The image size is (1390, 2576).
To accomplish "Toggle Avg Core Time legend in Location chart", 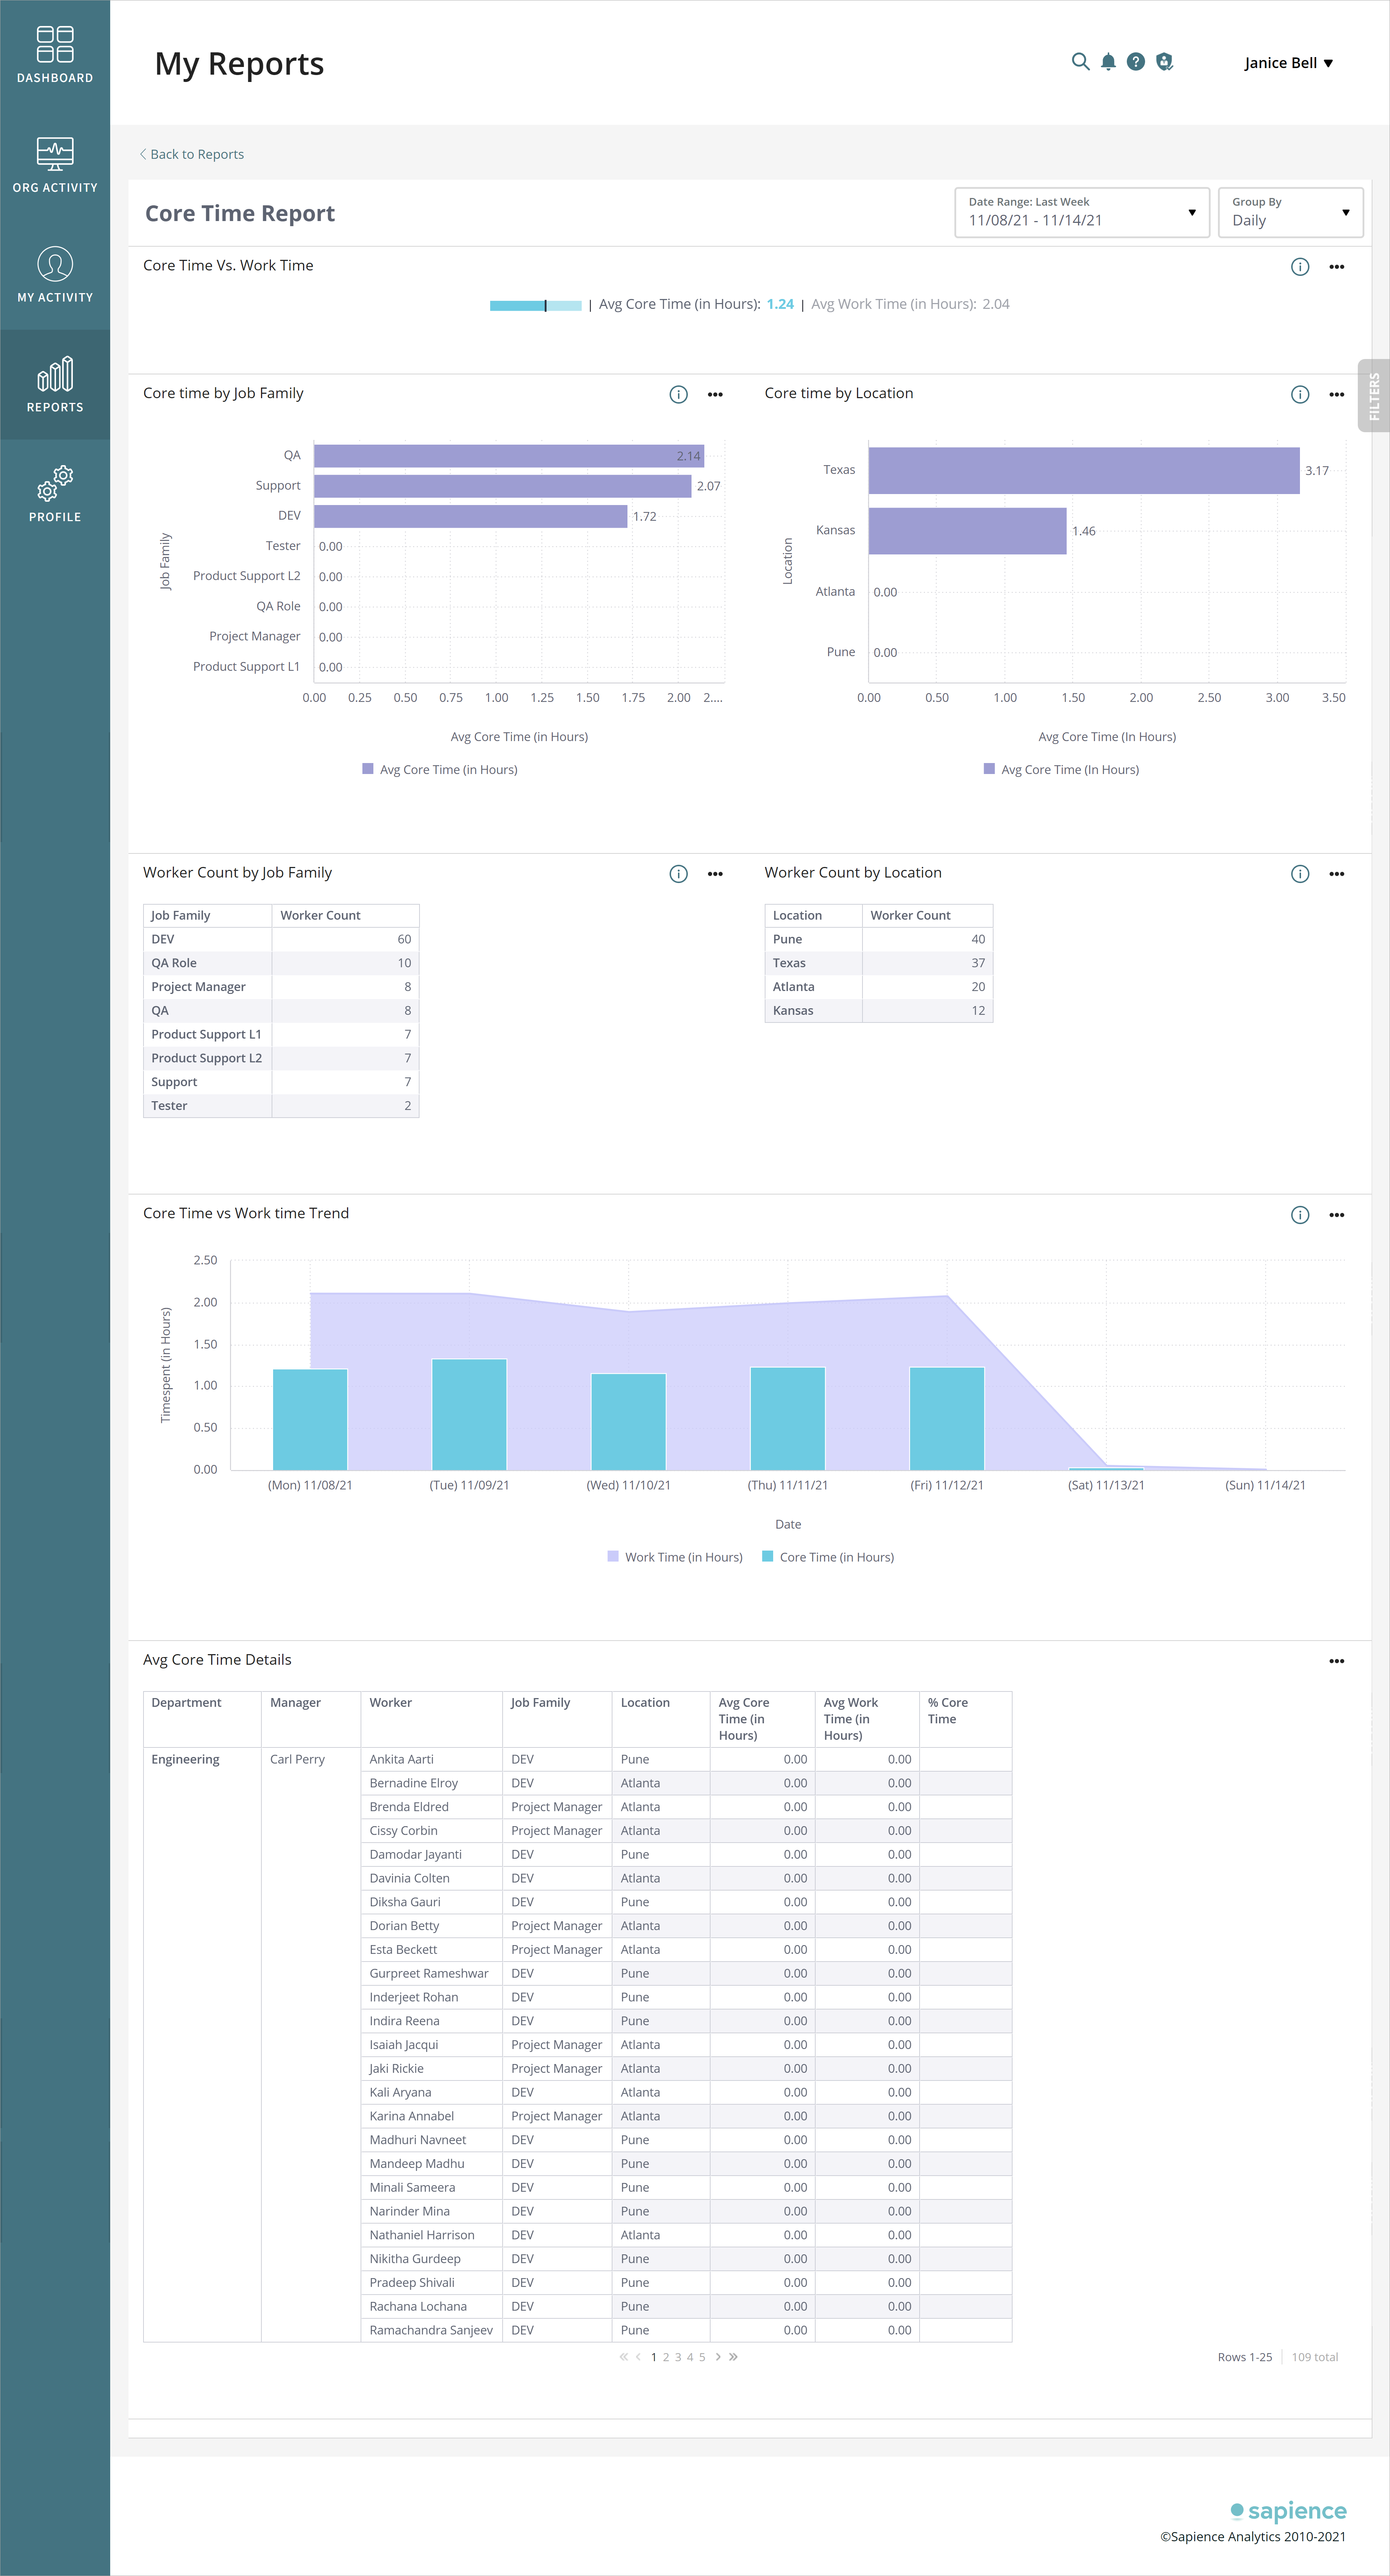I will coord(1061,770).
